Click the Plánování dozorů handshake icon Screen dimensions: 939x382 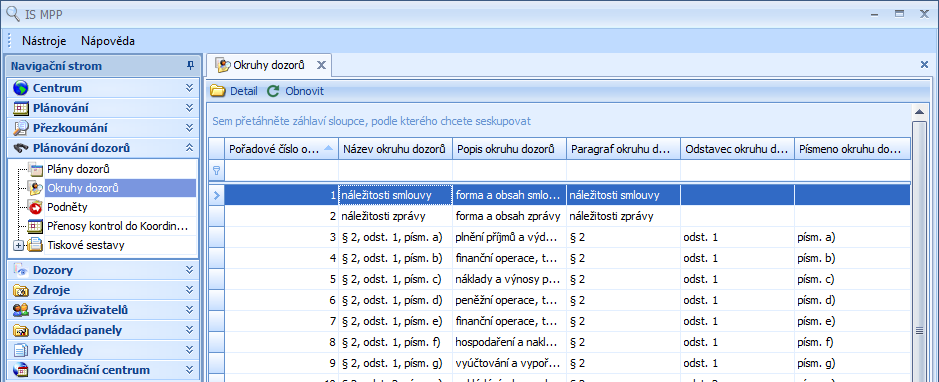[x=21, y=148]
